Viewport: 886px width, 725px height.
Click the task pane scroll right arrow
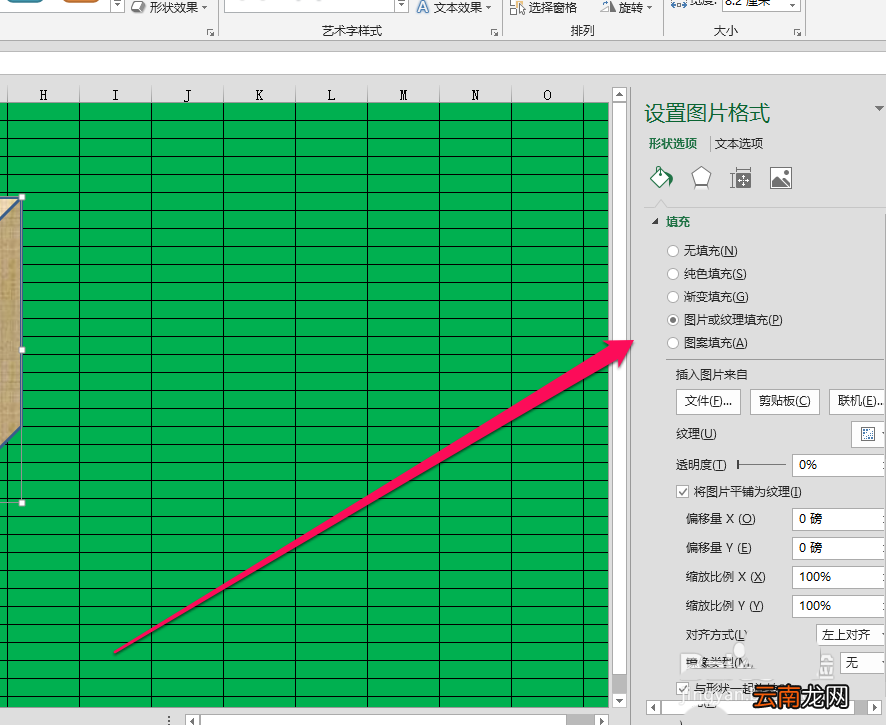click(x=875, y=707)
